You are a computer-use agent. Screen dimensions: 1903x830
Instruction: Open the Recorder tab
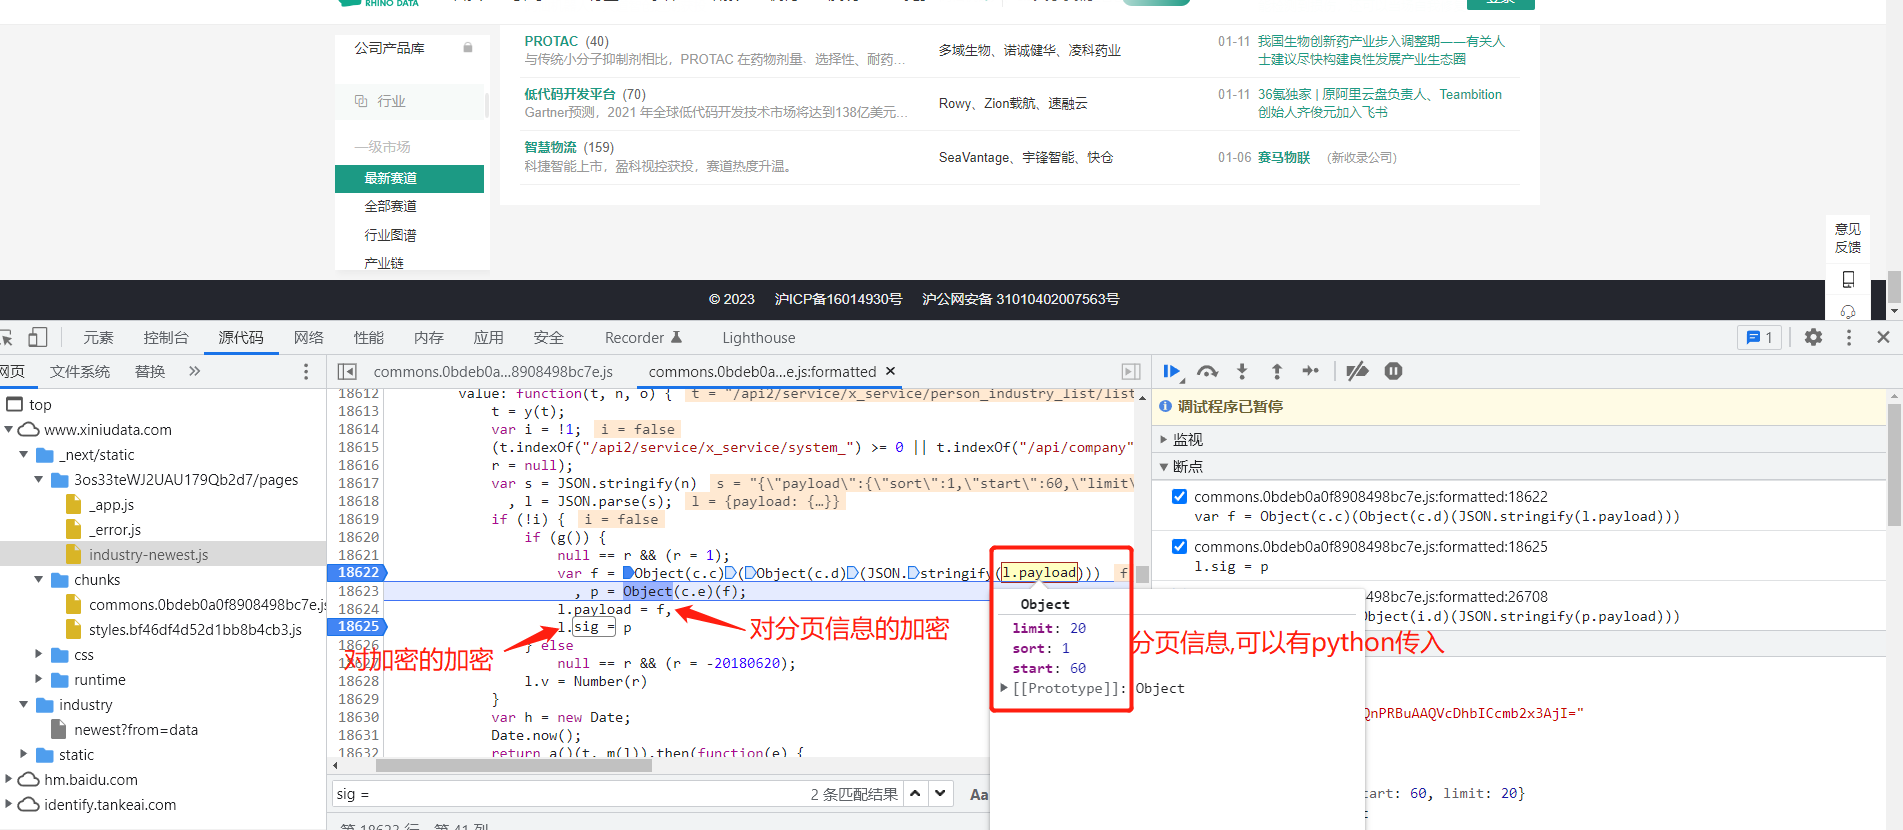point(644,338)
